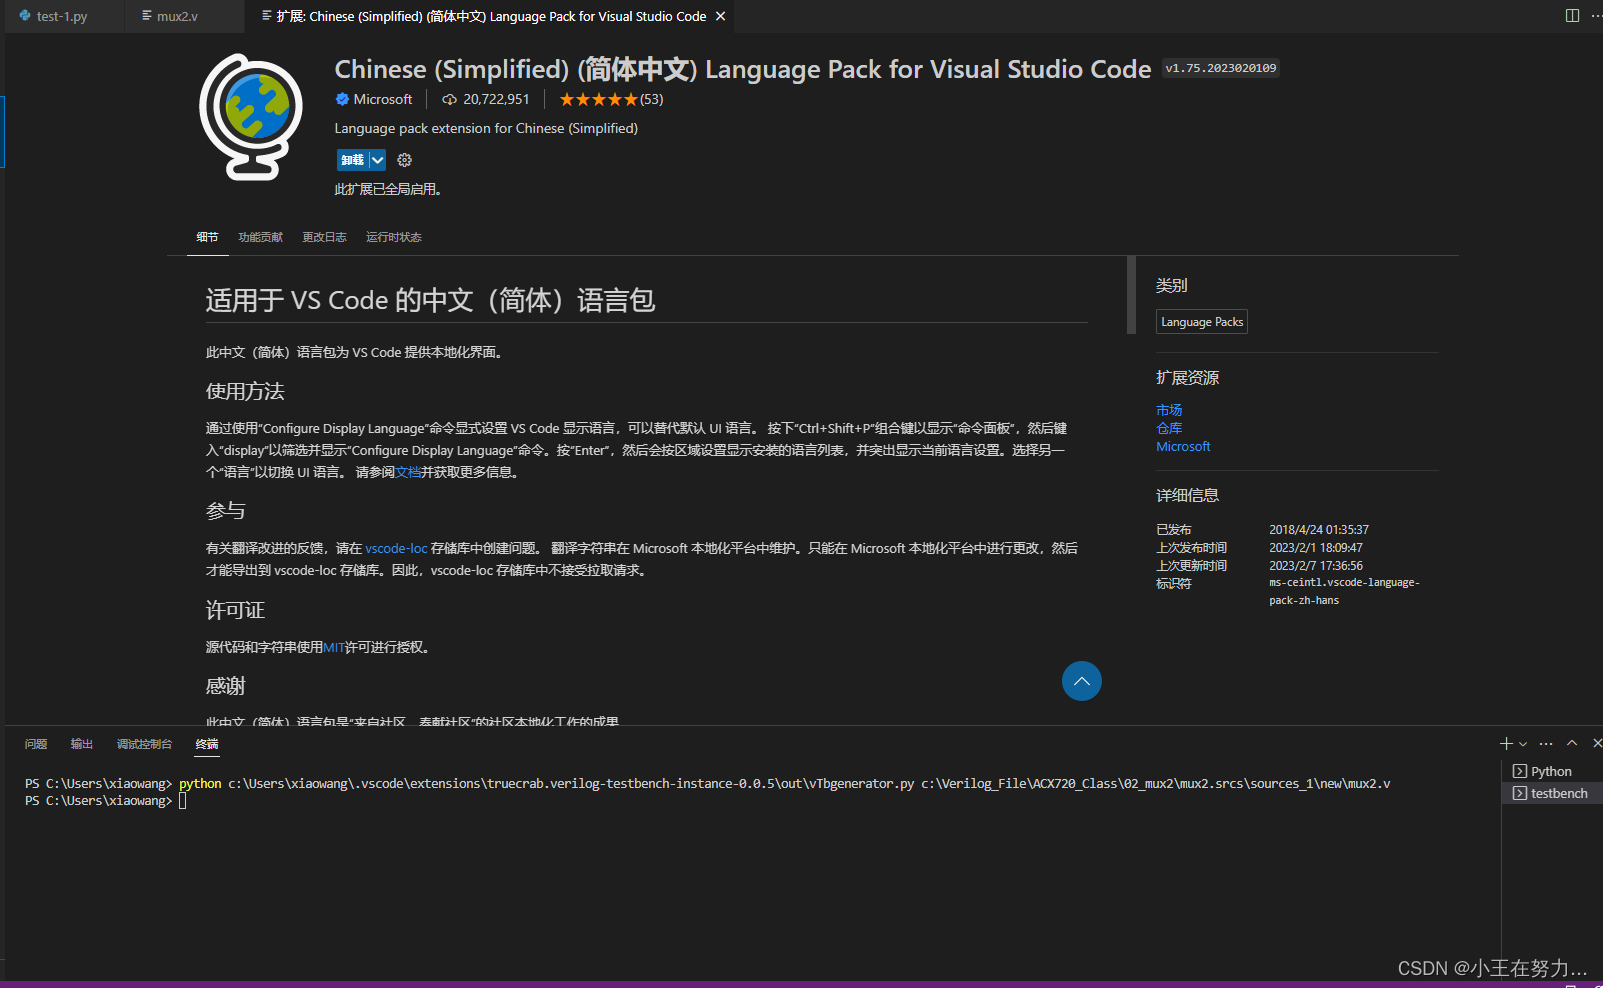The image size is (1603, 988).
Task: Select the 细节 details tab
Action: coord(207,237)
